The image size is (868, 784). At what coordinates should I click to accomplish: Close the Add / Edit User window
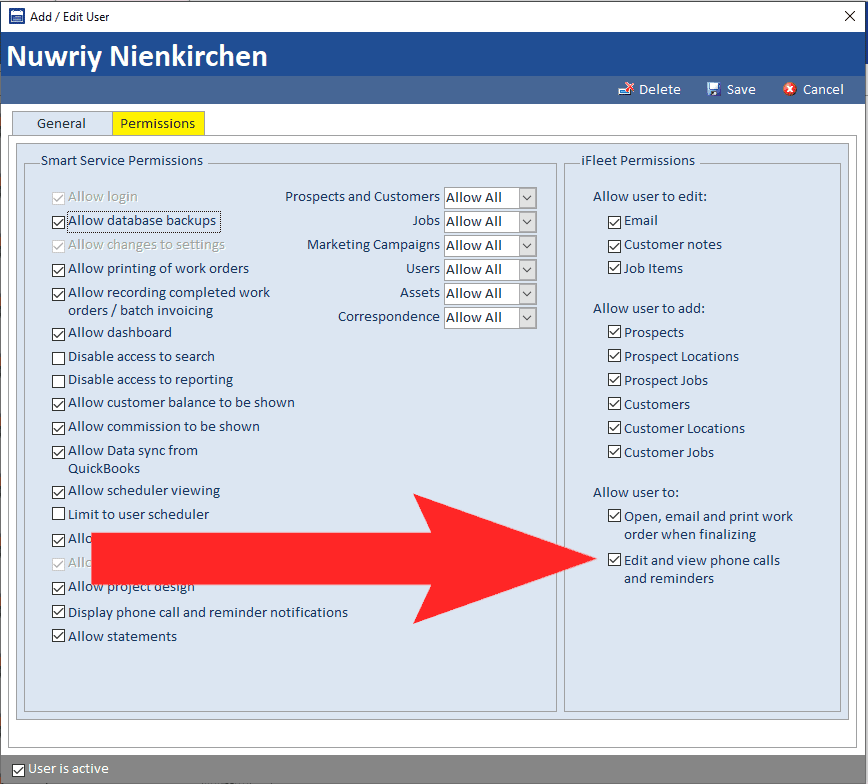(x=850, y=16)
